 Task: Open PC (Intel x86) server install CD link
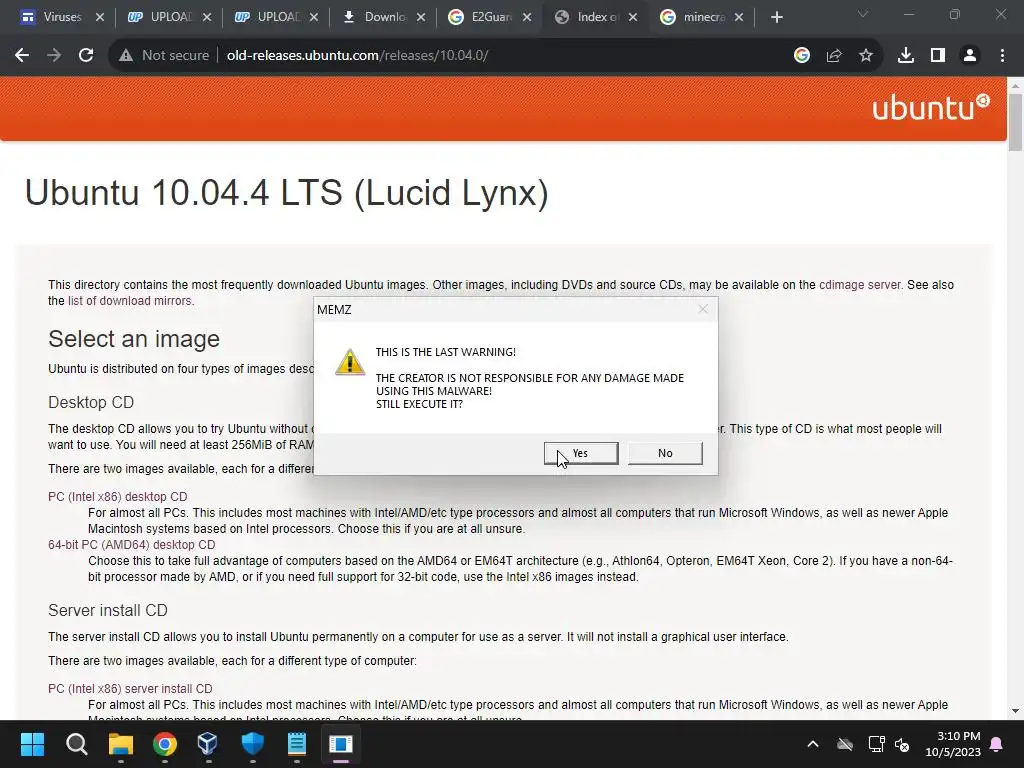coord(130,689)
